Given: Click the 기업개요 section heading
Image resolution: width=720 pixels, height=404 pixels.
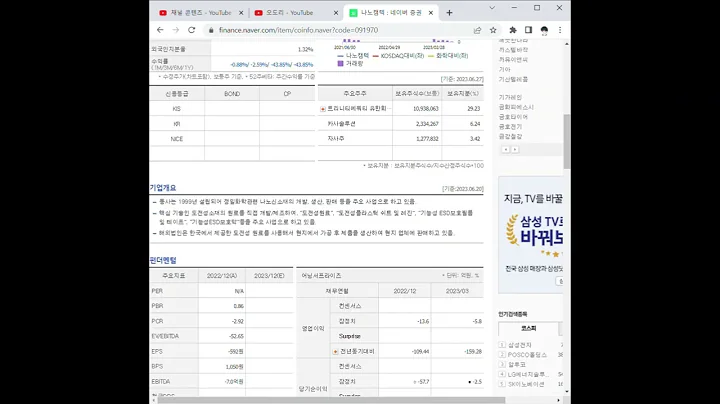Looking at the screenshot, I should click(163, 188).
